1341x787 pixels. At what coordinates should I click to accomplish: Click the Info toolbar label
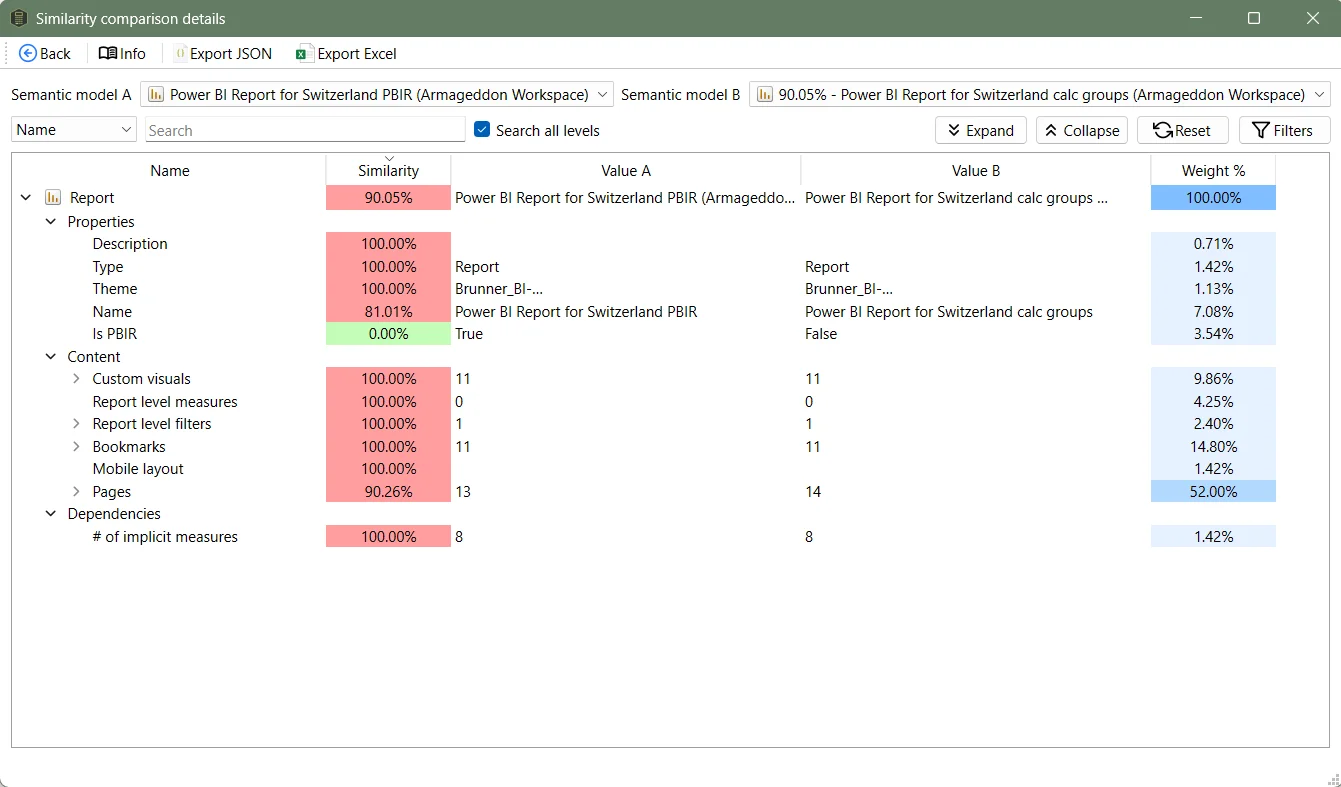tap(133, 54)
